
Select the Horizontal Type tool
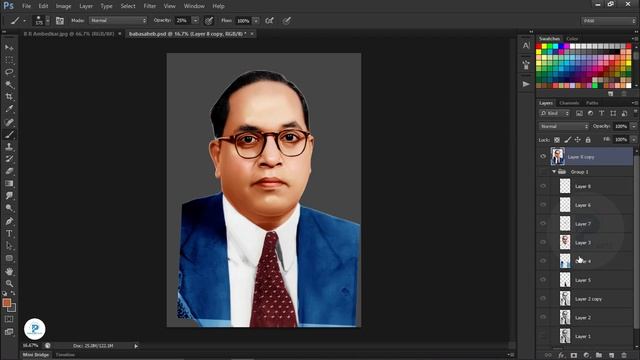point(9,233)
